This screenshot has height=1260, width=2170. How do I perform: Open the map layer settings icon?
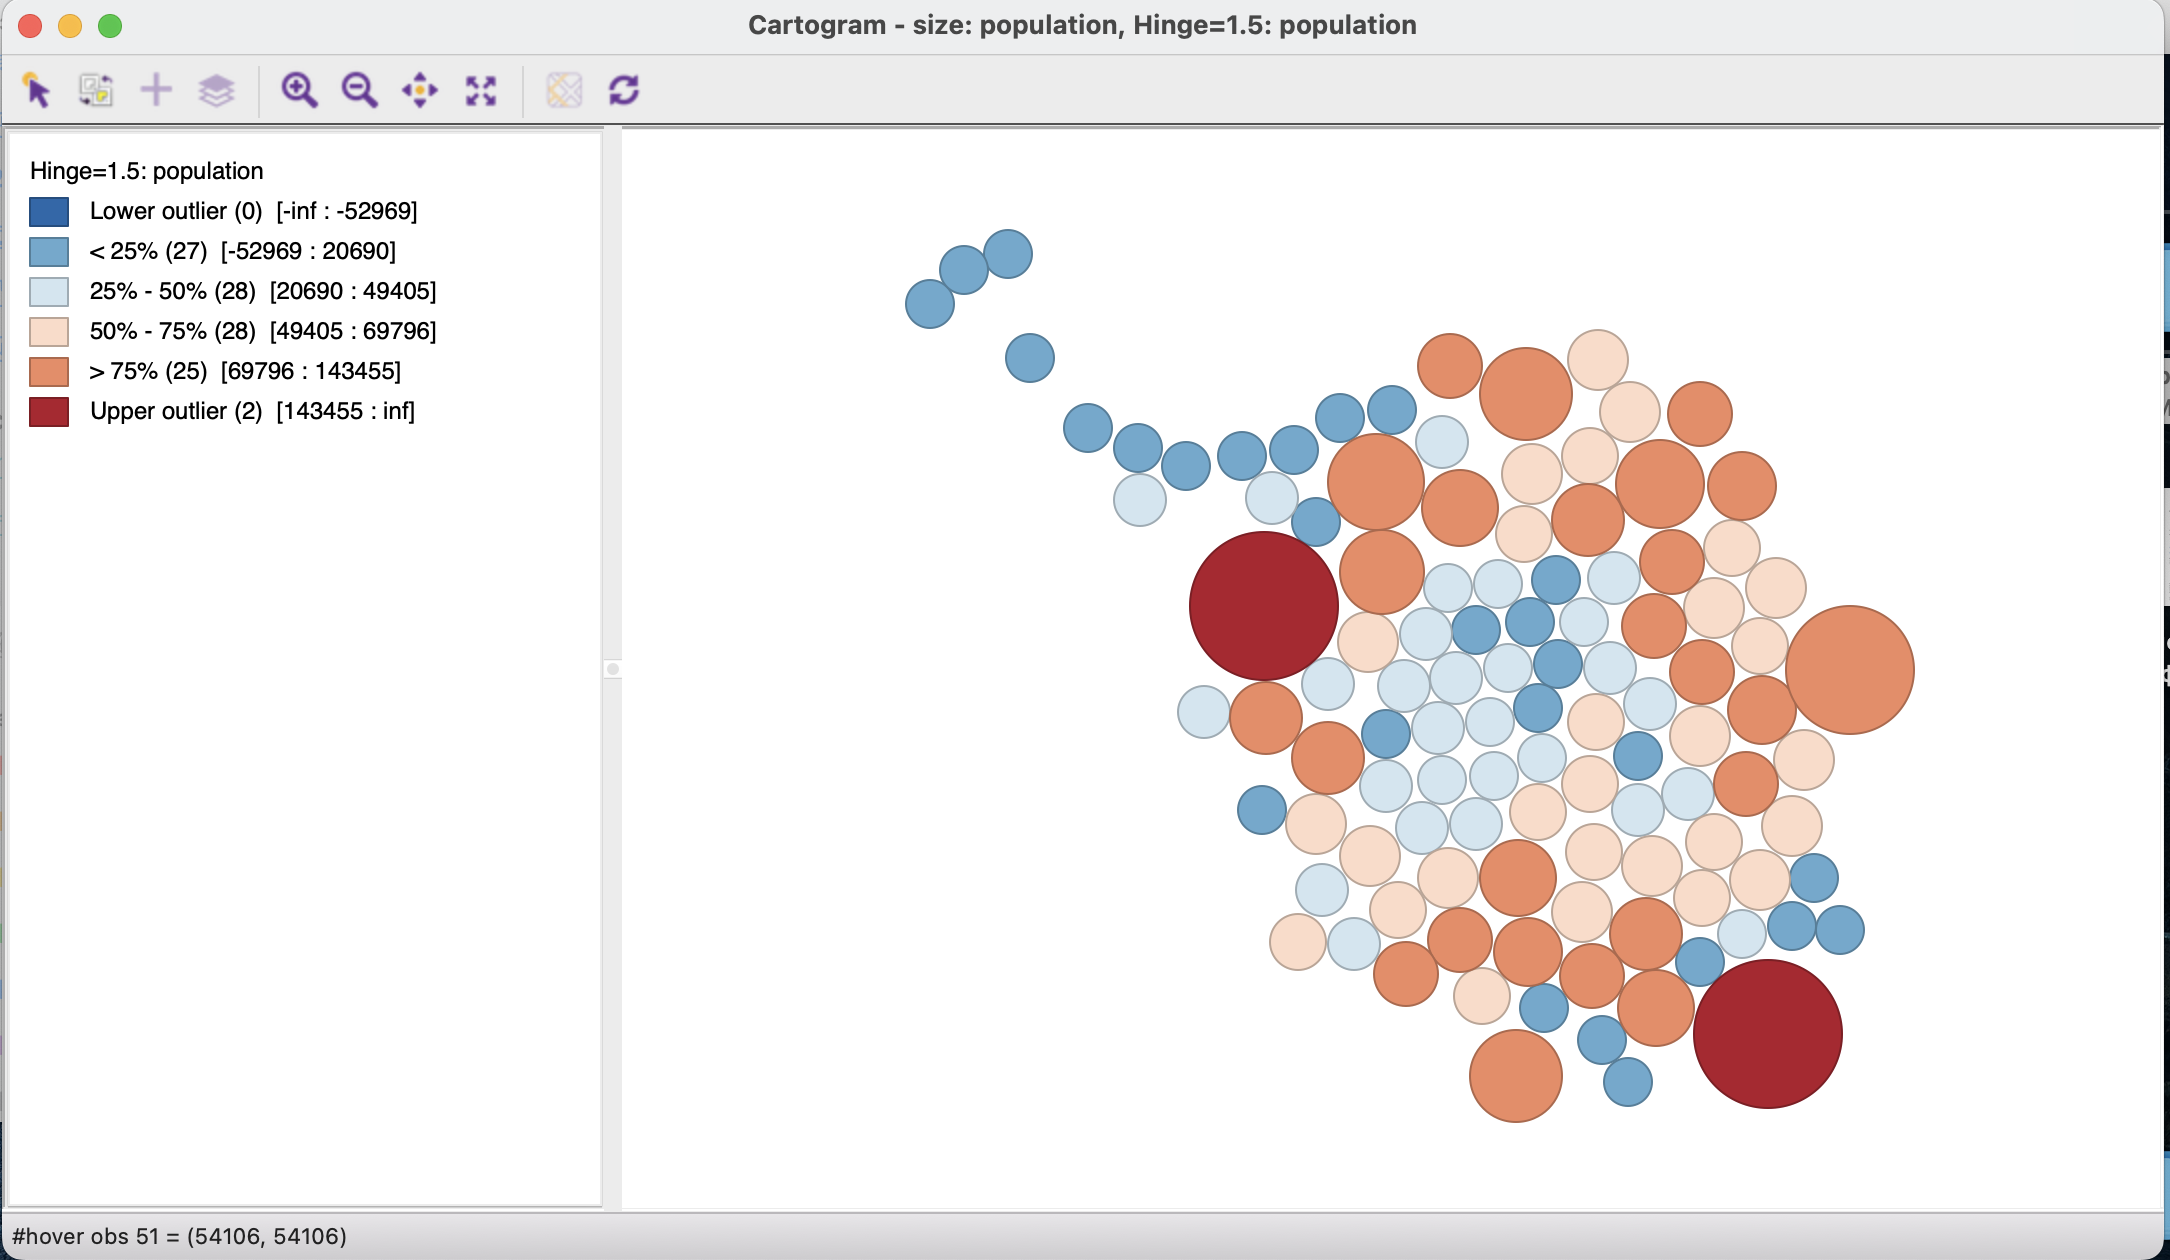(216, 90)
